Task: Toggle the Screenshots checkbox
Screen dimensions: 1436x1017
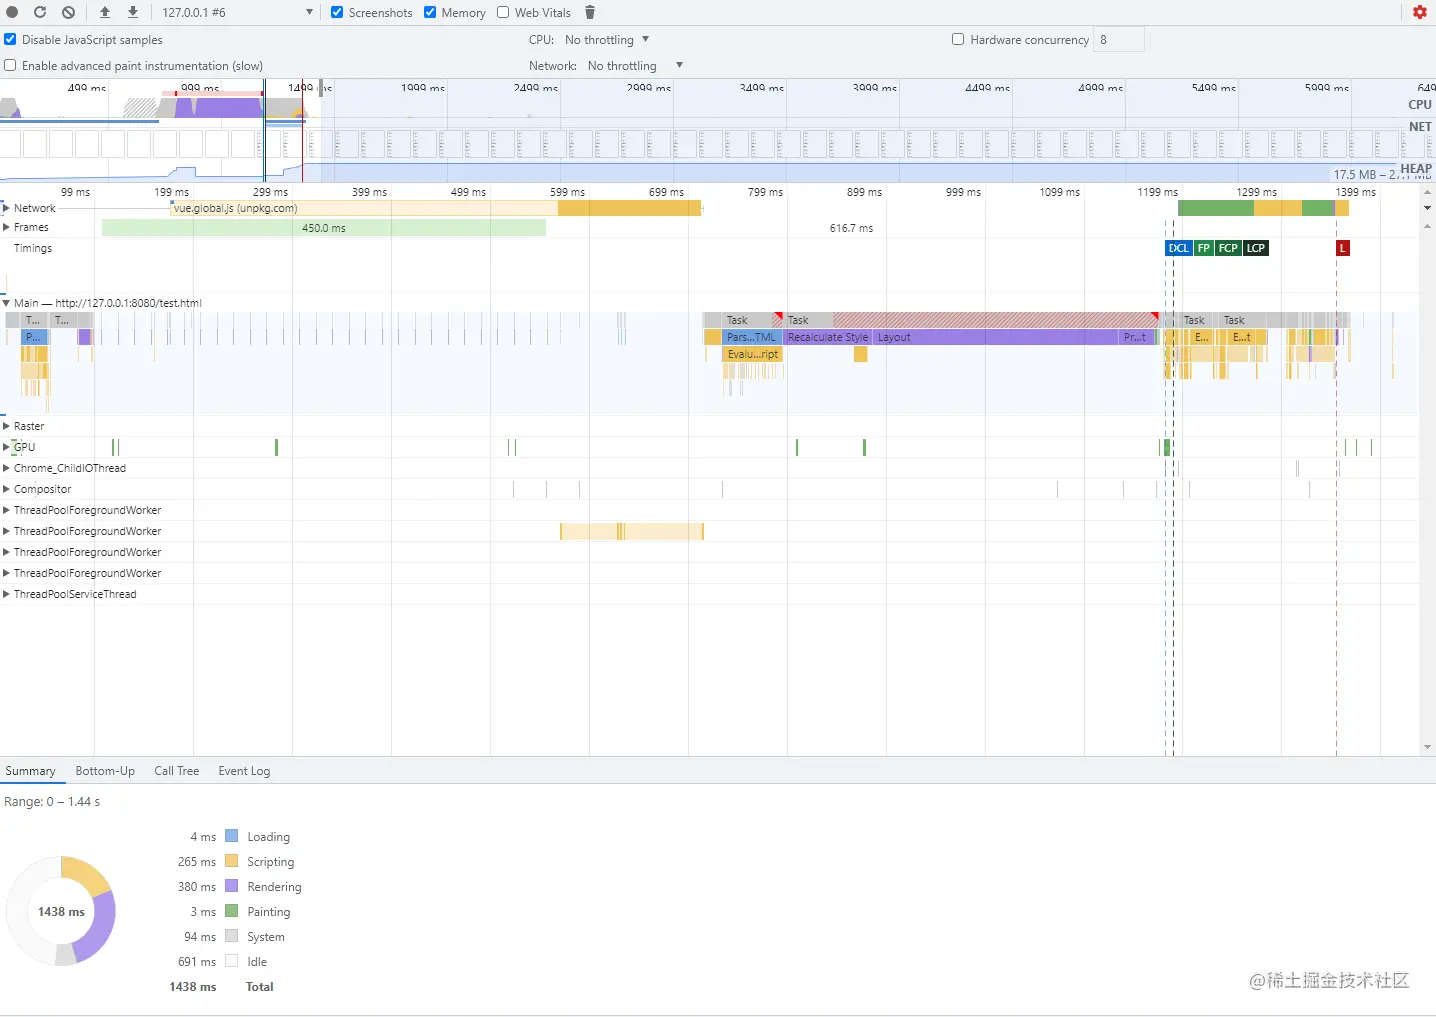Action: (x=337, y=12)
